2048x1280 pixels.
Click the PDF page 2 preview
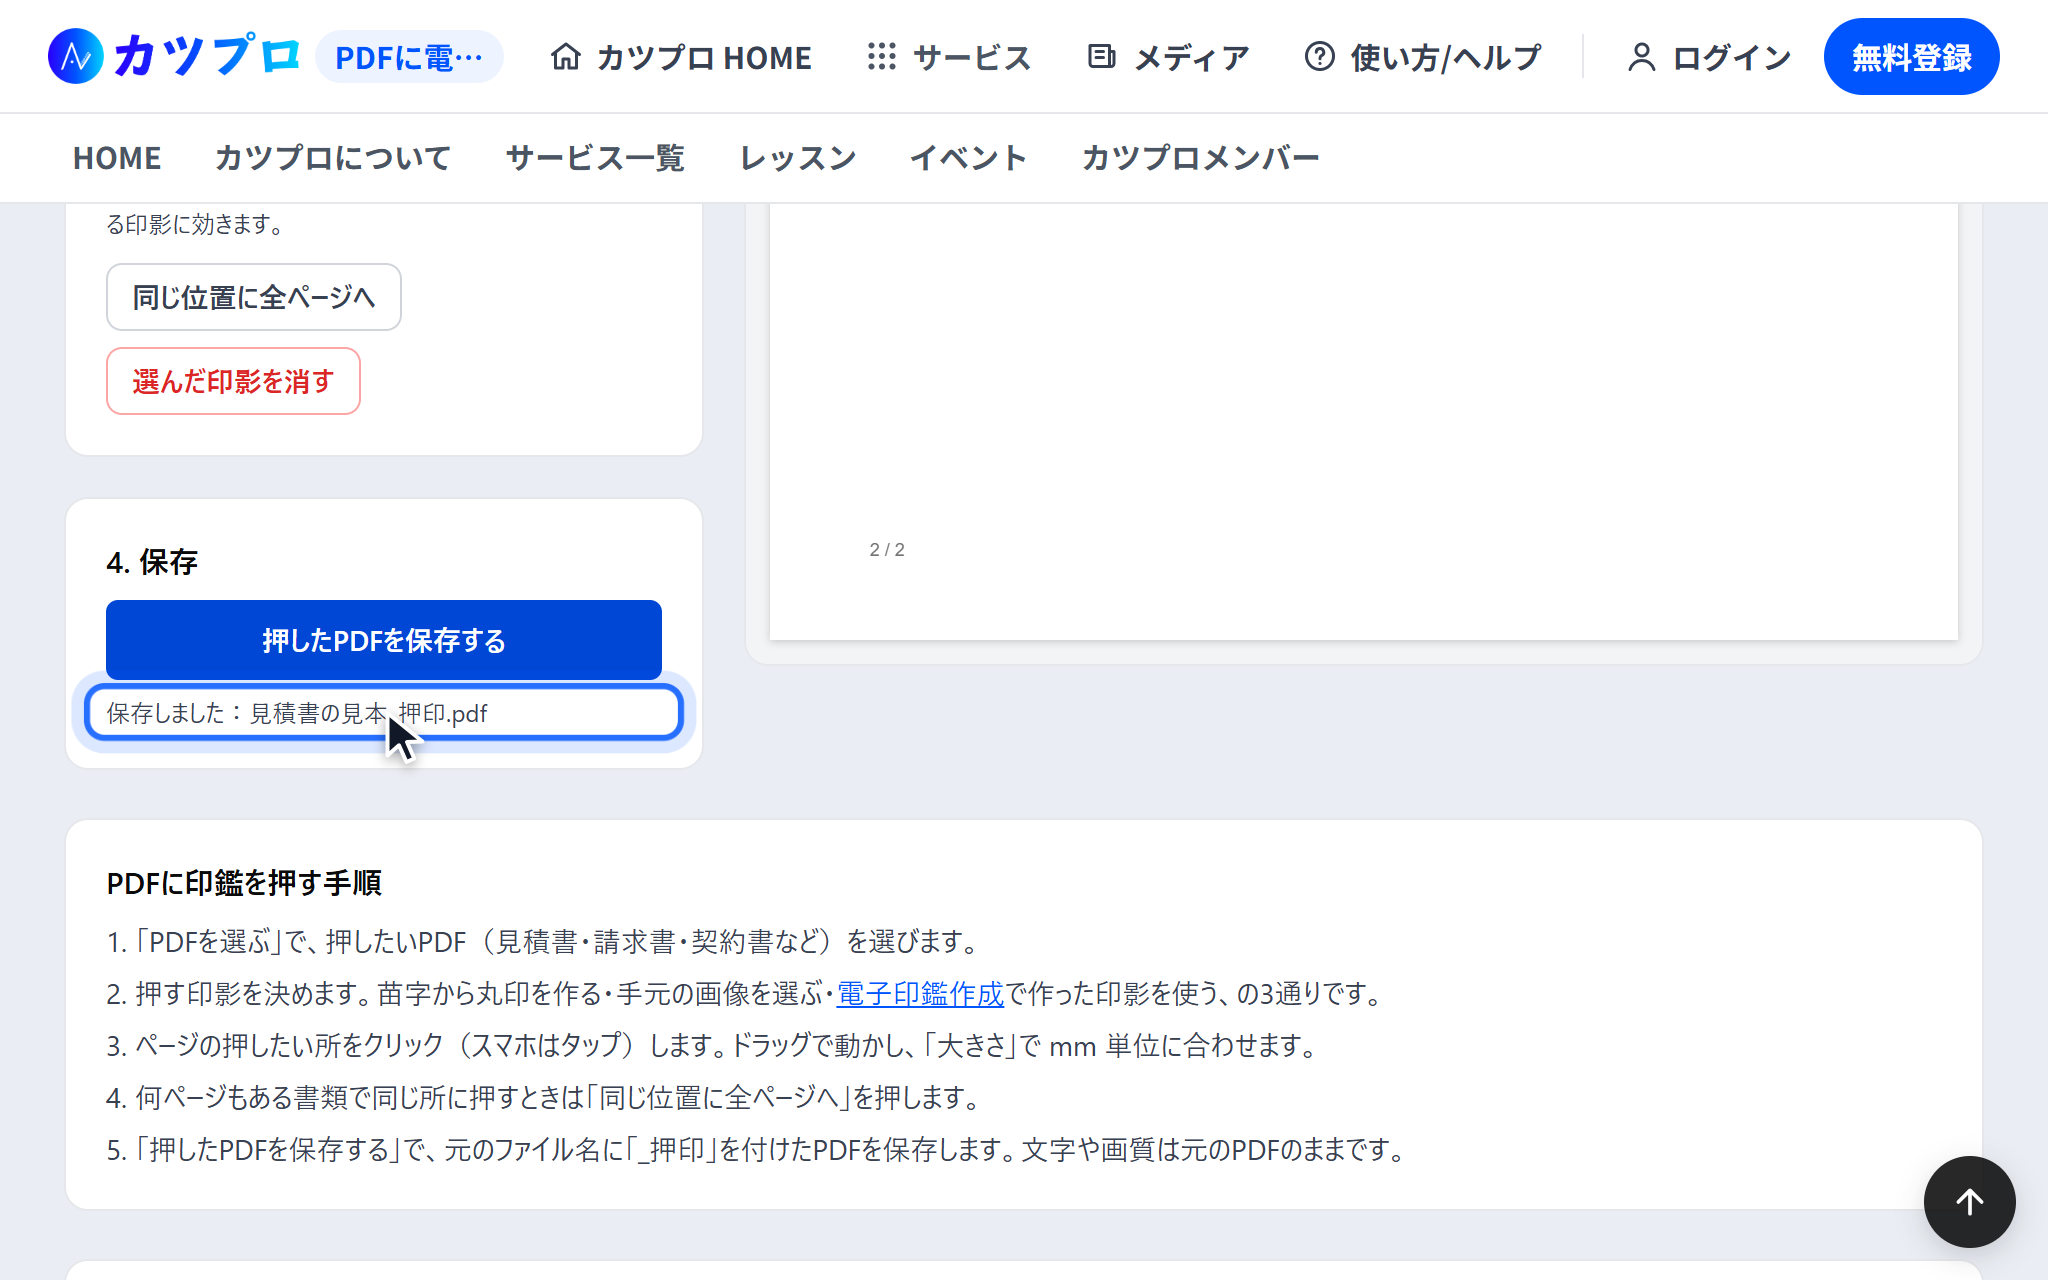click(x=1363, y=421)
